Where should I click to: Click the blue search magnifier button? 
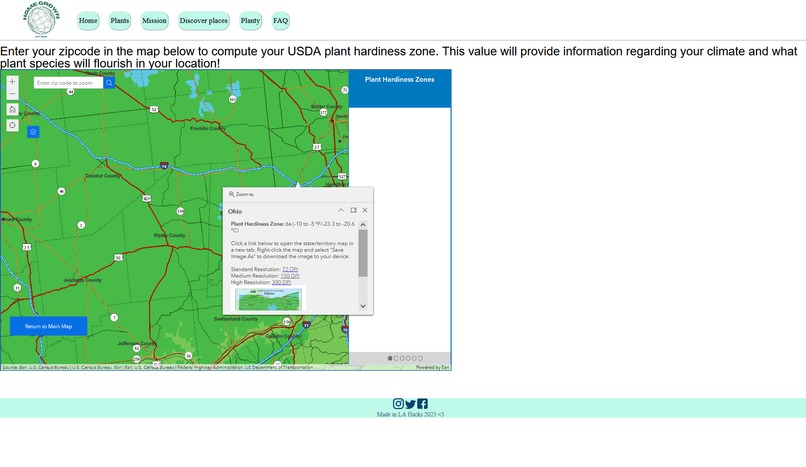[x=109, y=83]
